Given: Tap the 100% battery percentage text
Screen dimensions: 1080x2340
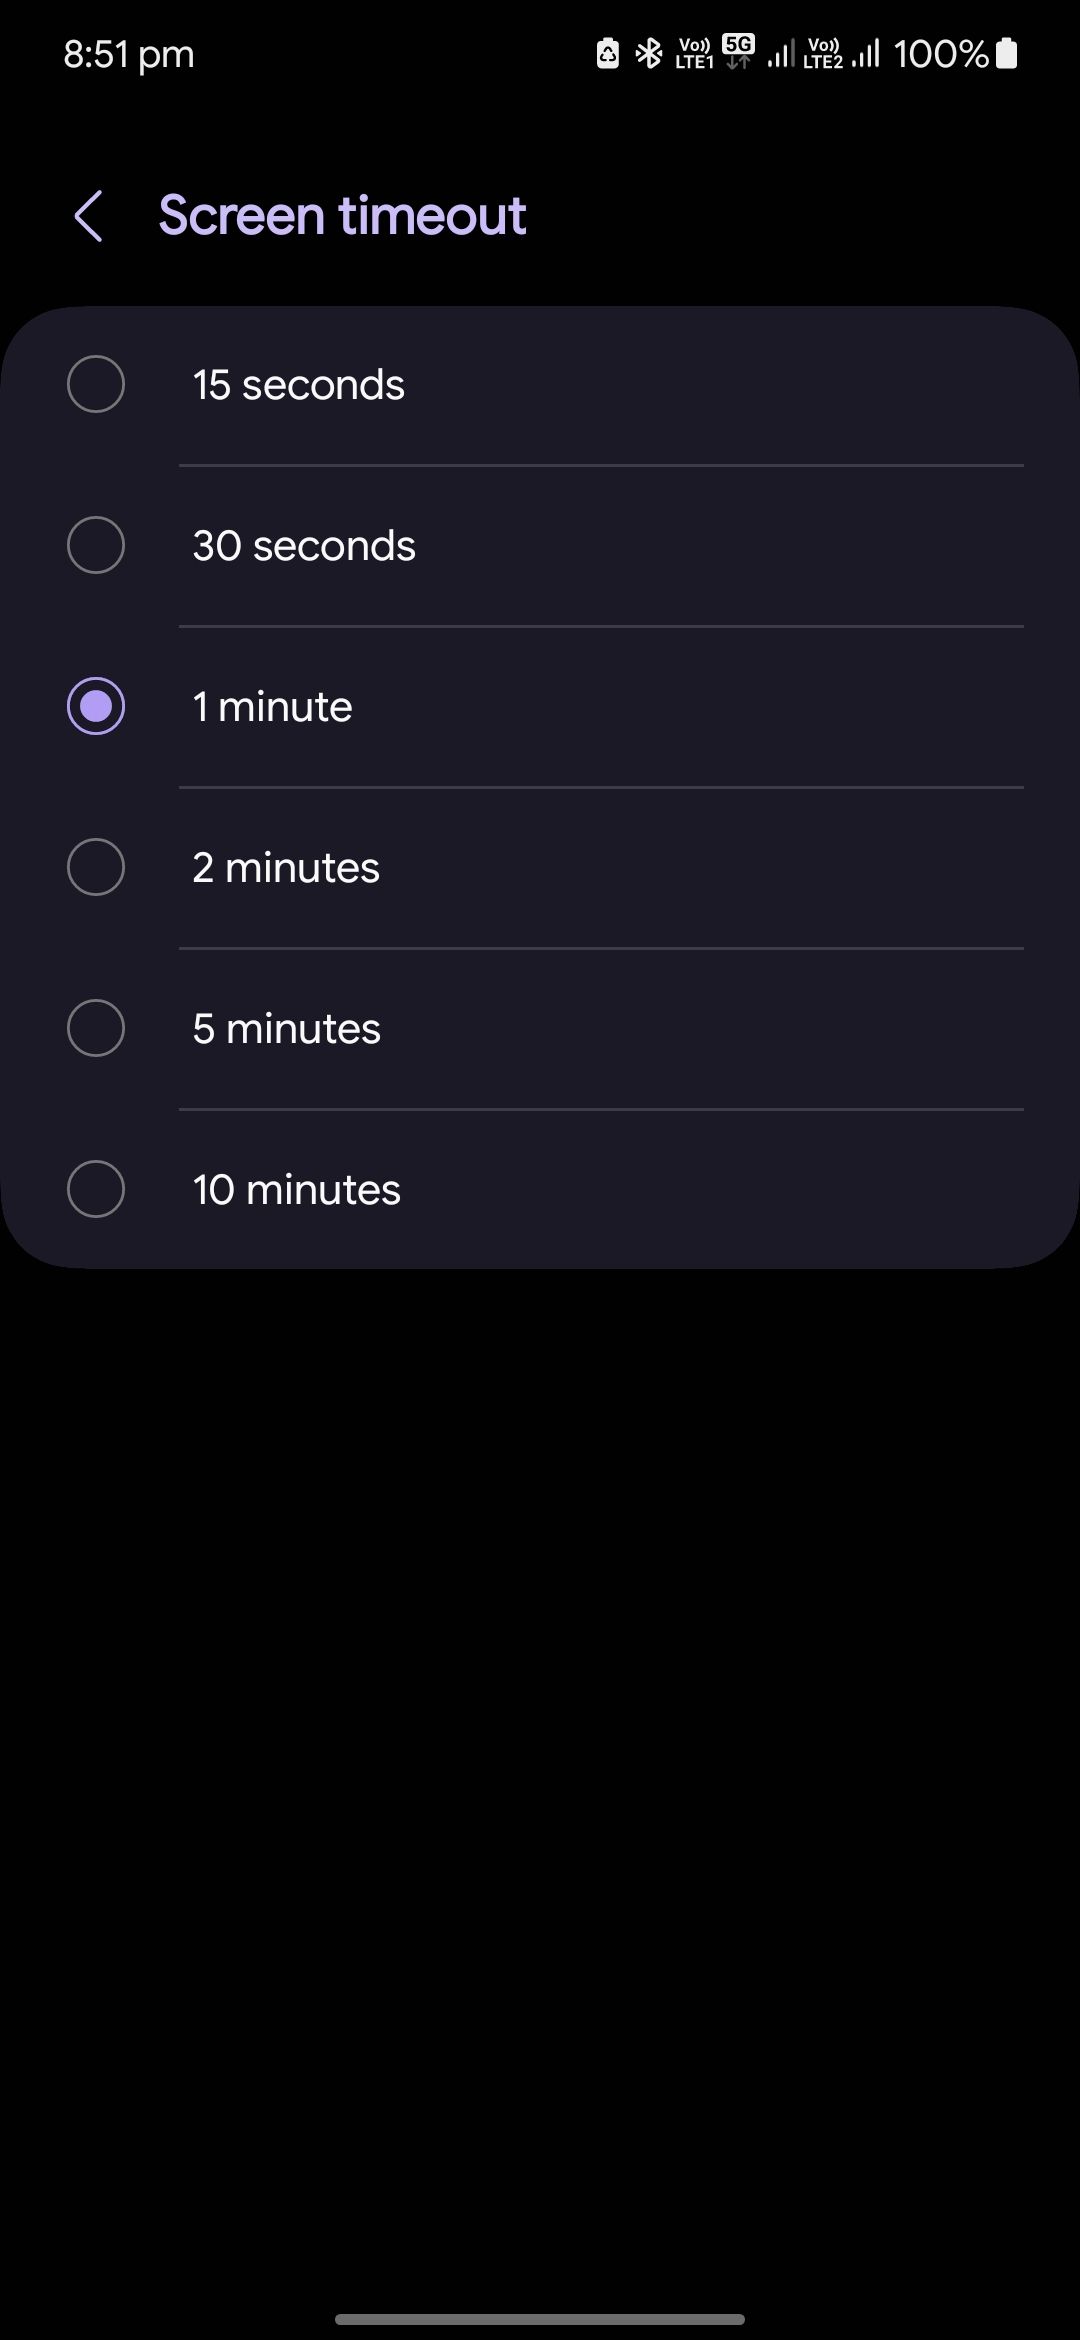Looking at the screenshot, I should 940,54.
